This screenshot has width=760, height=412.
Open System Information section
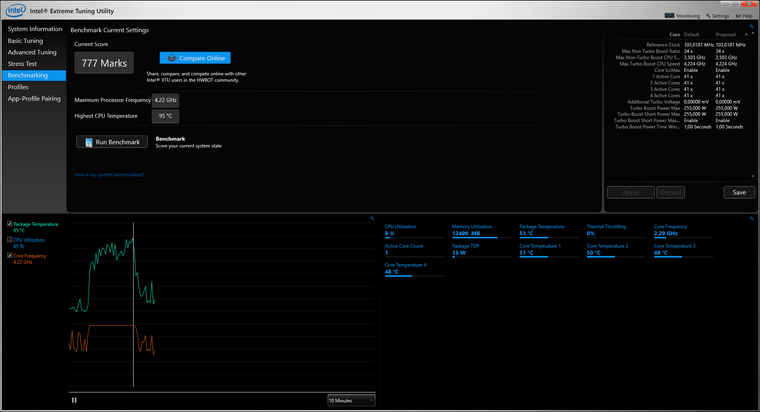35,29
